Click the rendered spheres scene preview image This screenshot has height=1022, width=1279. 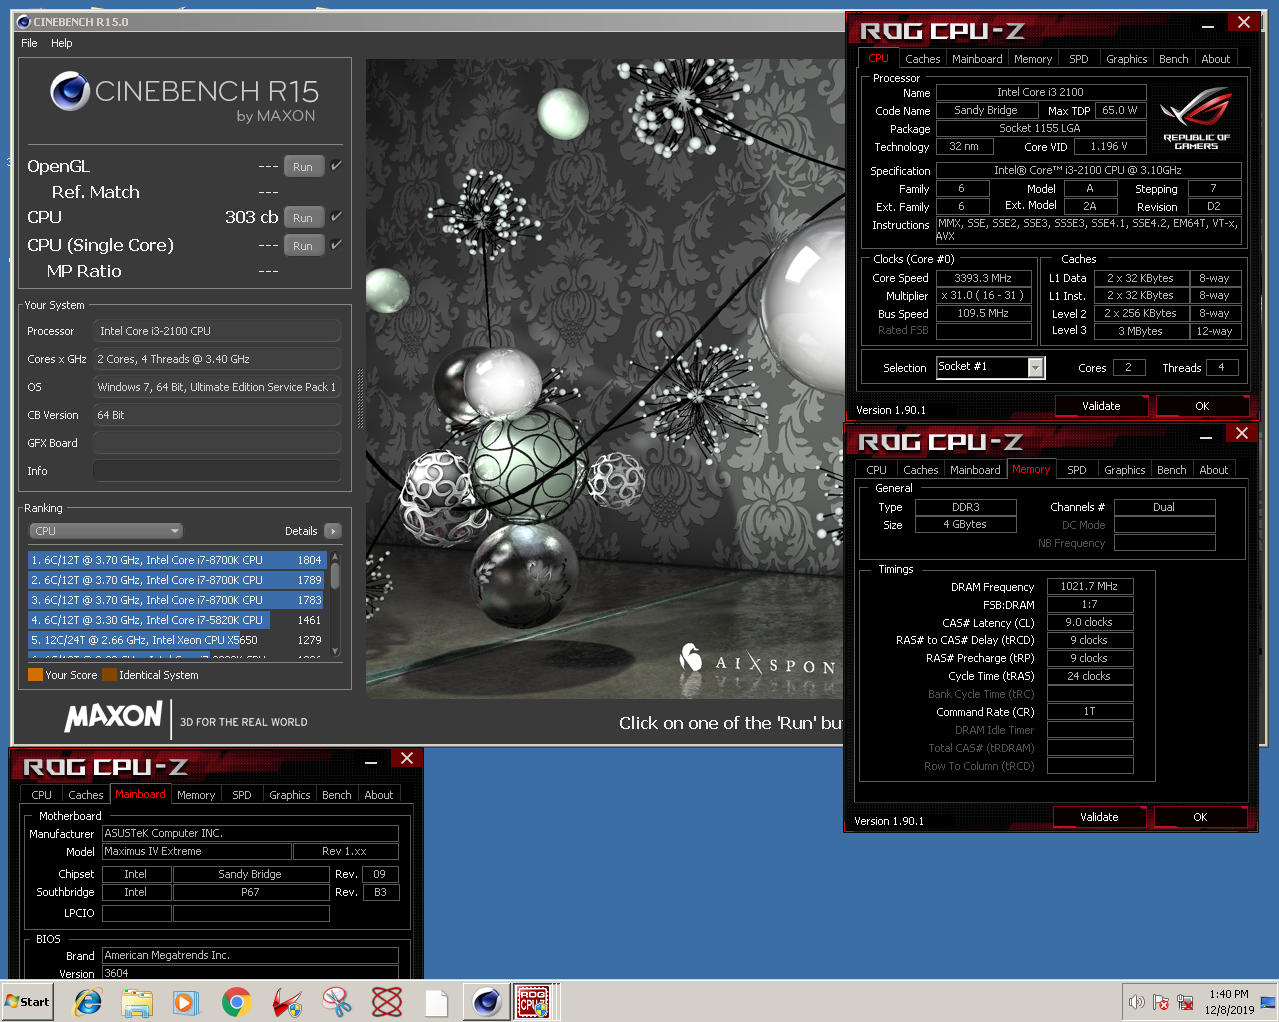605,379
